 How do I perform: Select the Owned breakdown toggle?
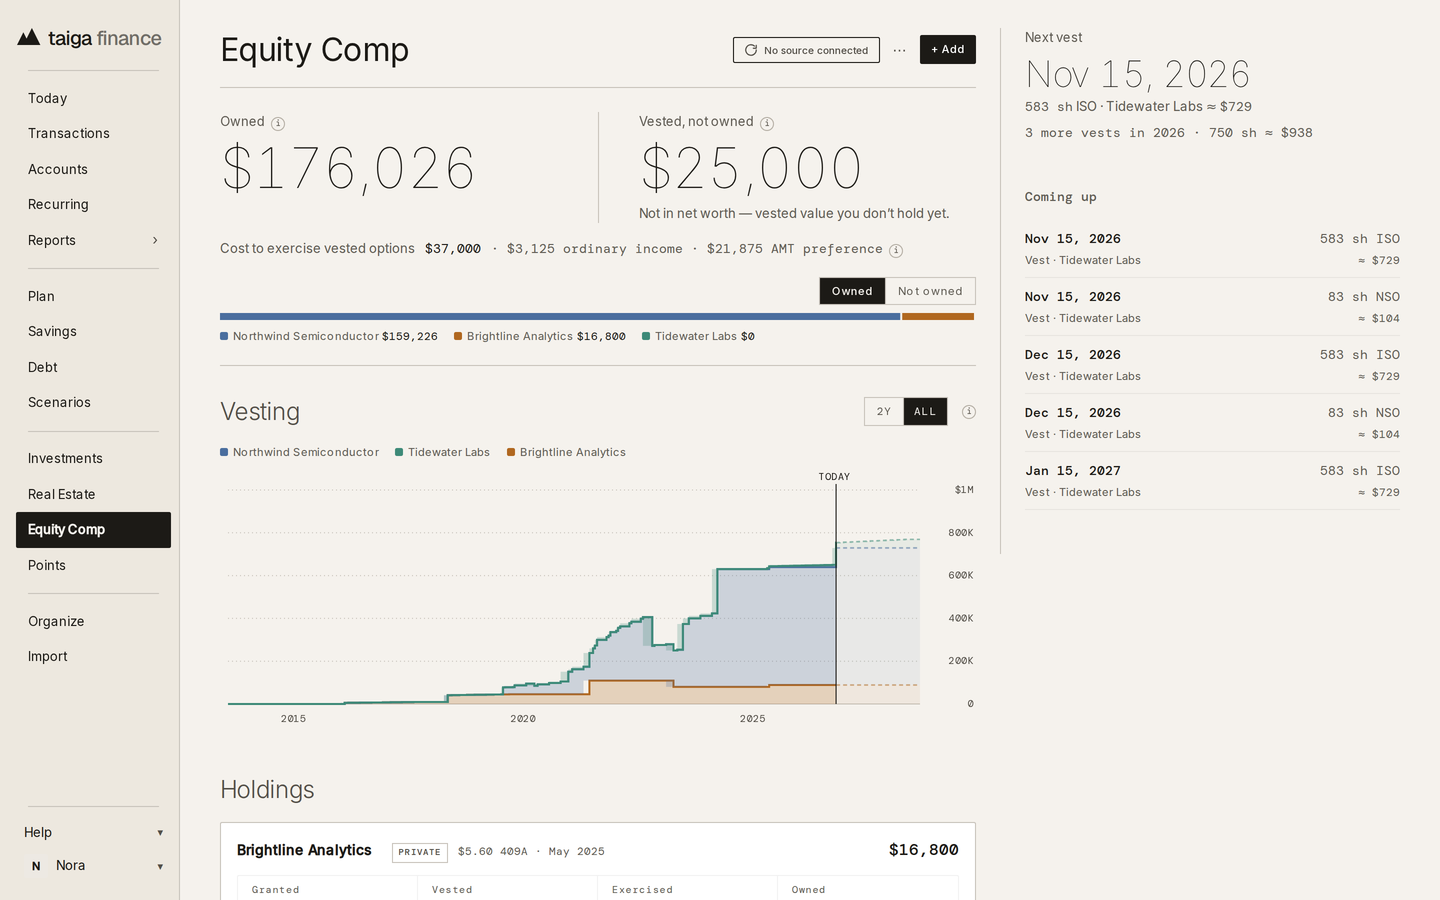pyautogui.click(x=852, y=291)
